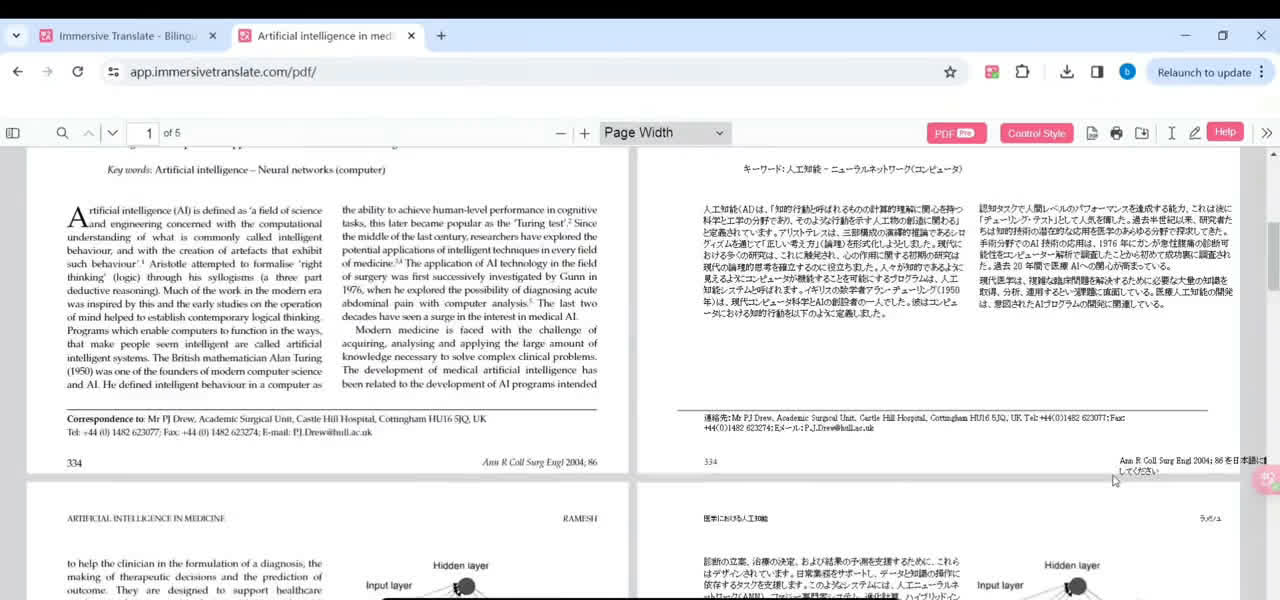Viewport: 1280px width, 600px height.
Task: Open Control Style options
Action: 1036,133
